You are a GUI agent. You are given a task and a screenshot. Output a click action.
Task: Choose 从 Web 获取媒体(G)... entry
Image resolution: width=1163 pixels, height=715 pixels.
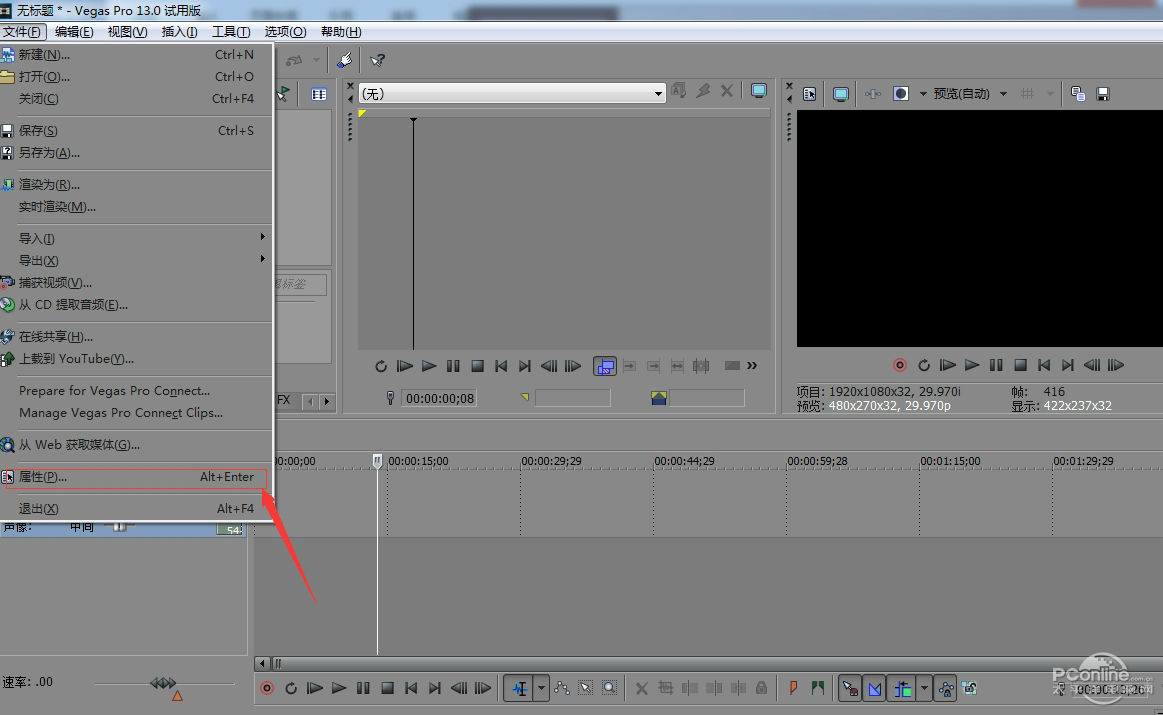(x=136, y=445)
